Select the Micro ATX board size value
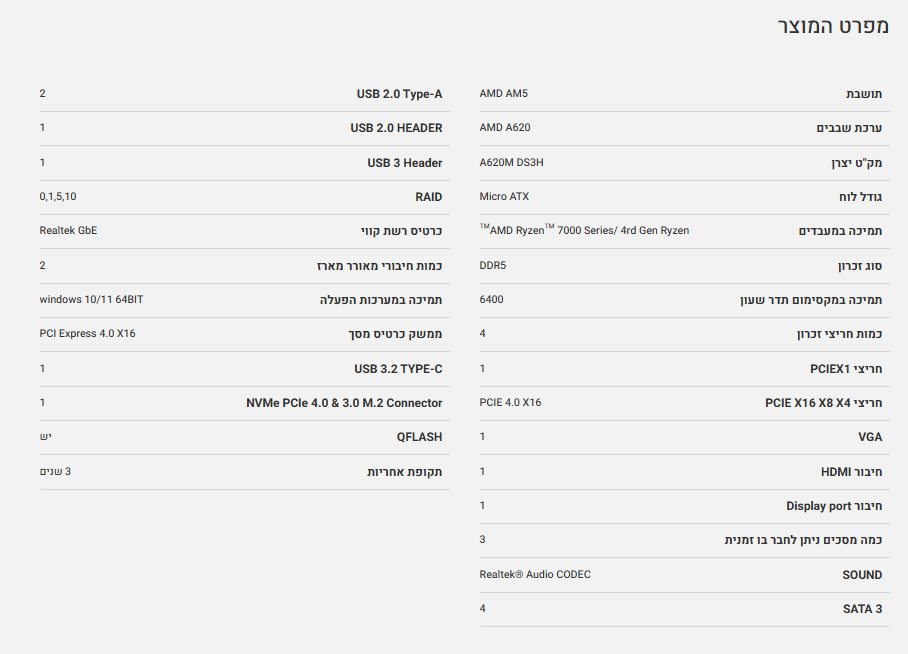908x654 pixels. coord(504,197)
